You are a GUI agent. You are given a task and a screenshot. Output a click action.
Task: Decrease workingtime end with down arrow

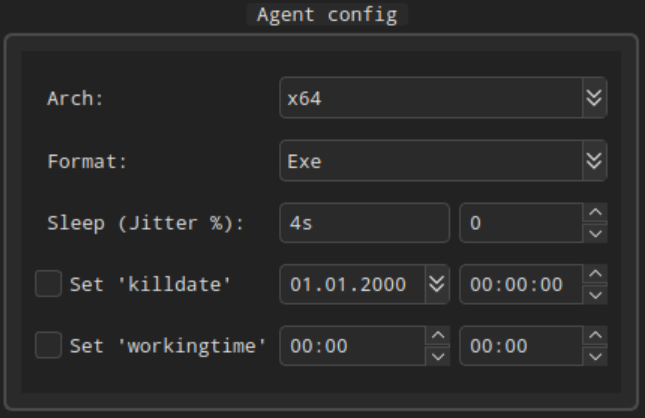coord(595,356)
